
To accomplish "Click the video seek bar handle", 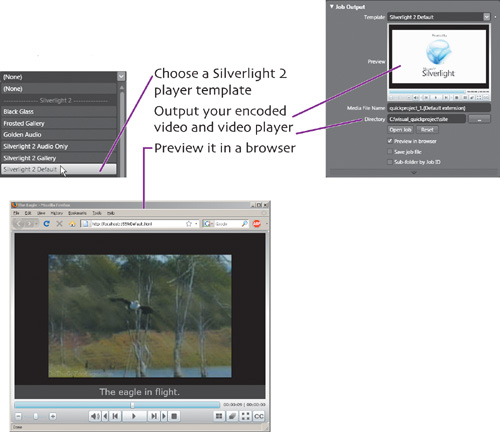I will point(133,405).
